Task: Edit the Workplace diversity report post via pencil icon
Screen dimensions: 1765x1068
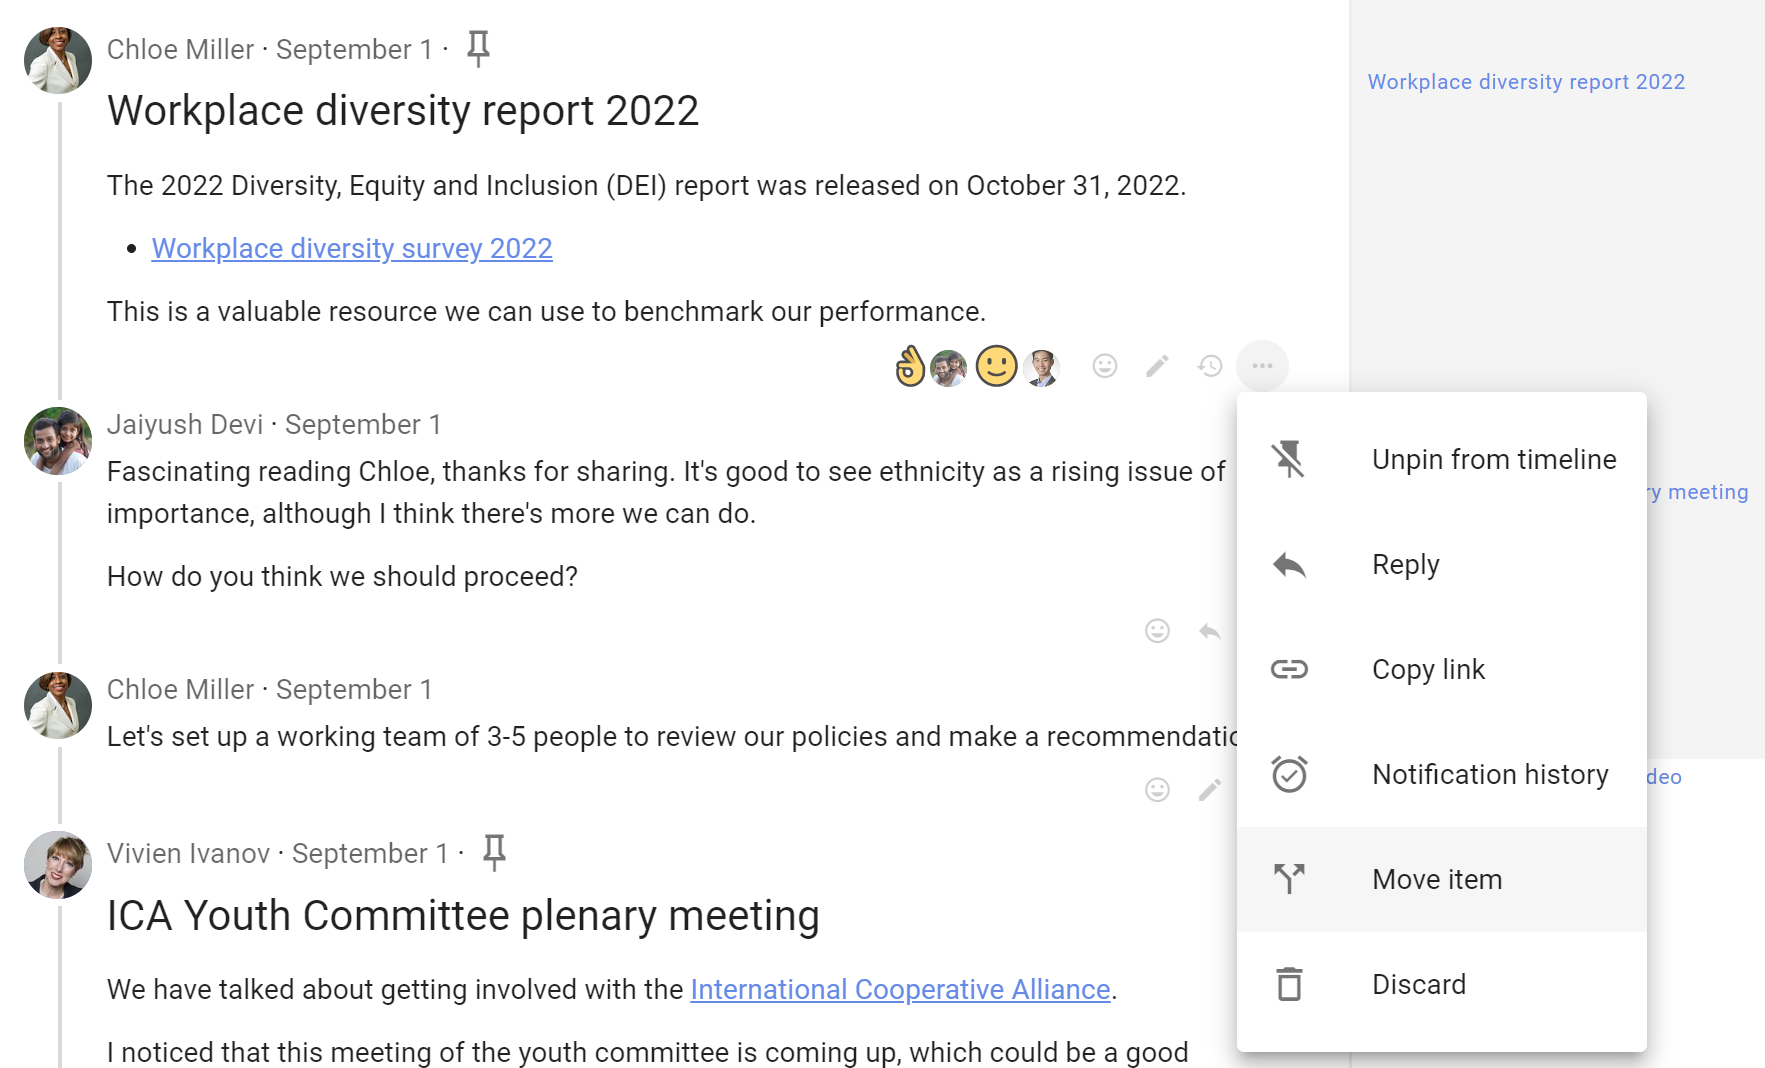Action: click(x=1157, y=366)
